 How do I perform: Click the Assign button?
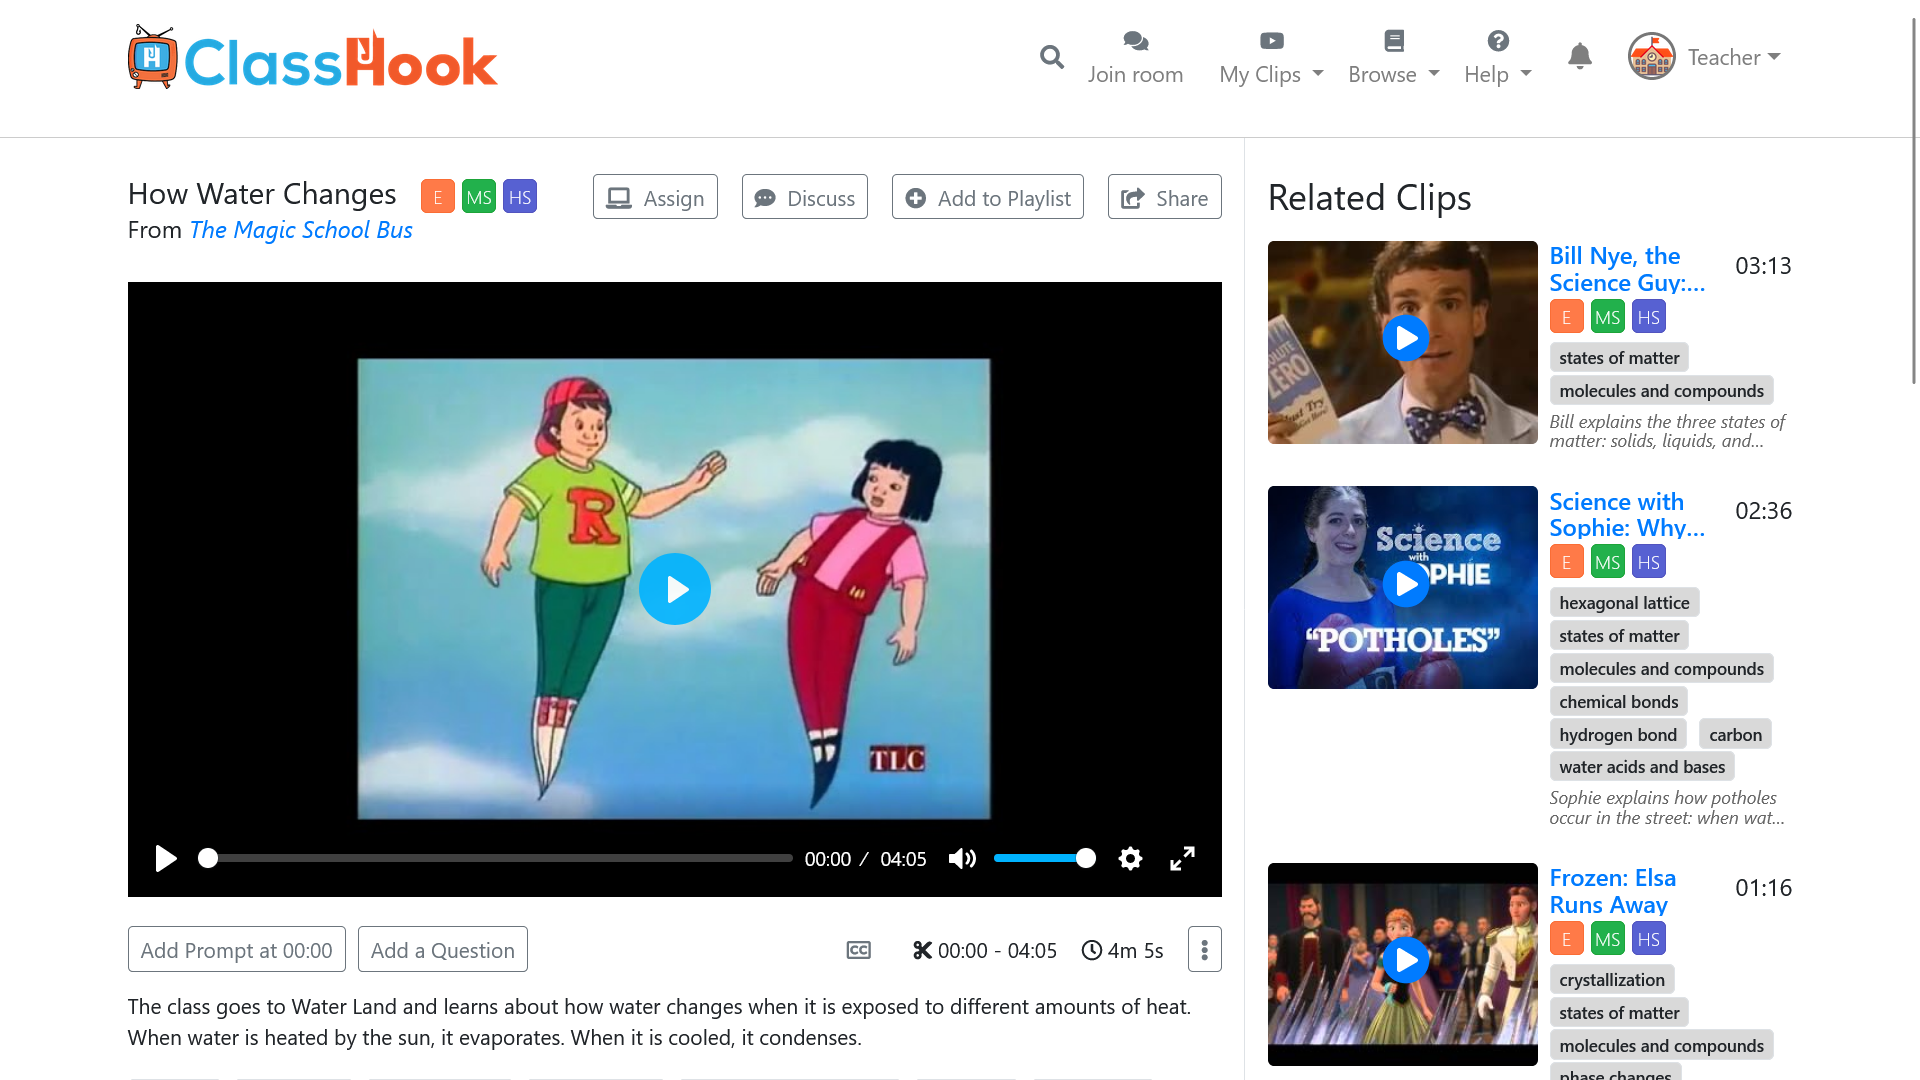[655, 197]
